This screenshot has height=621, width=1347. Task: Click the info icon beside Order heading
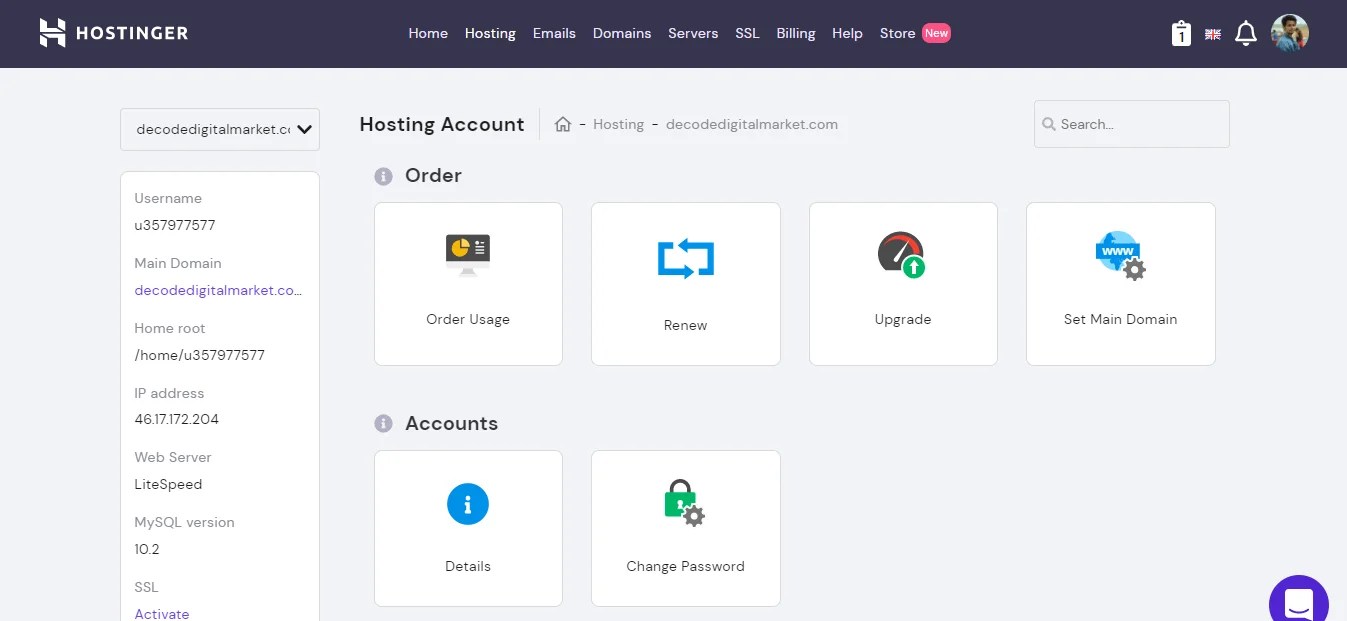click(383, 176)
